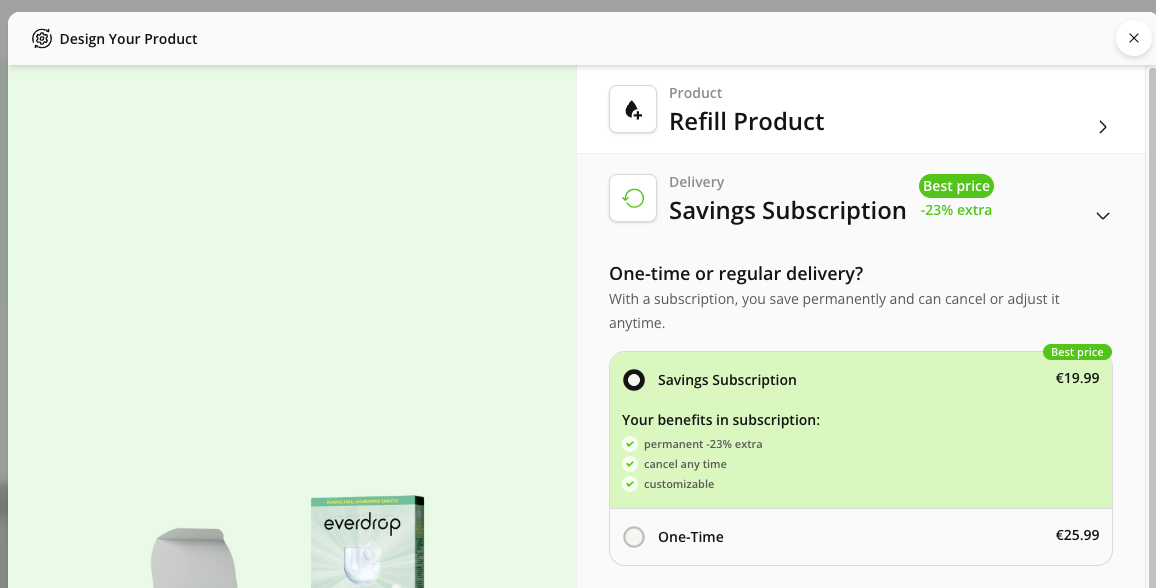
Task: Click the checkmark beside permanent -23% extra
Action: tap(630, 444)
